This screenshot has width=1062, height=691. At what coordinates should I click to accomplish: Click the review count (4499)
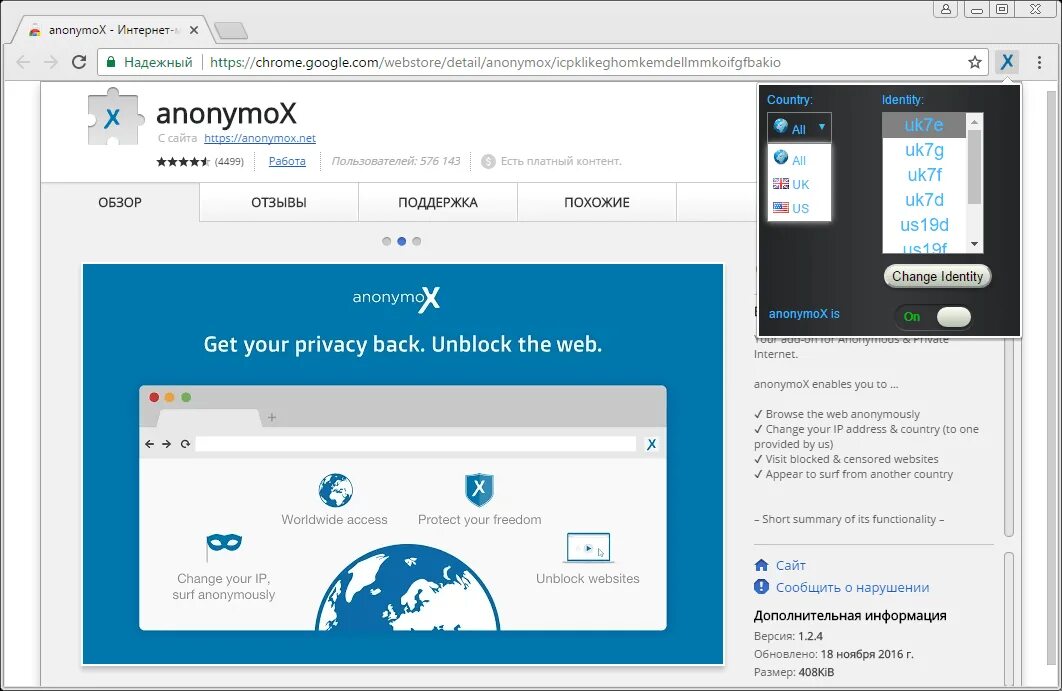[x=229, y=161]
